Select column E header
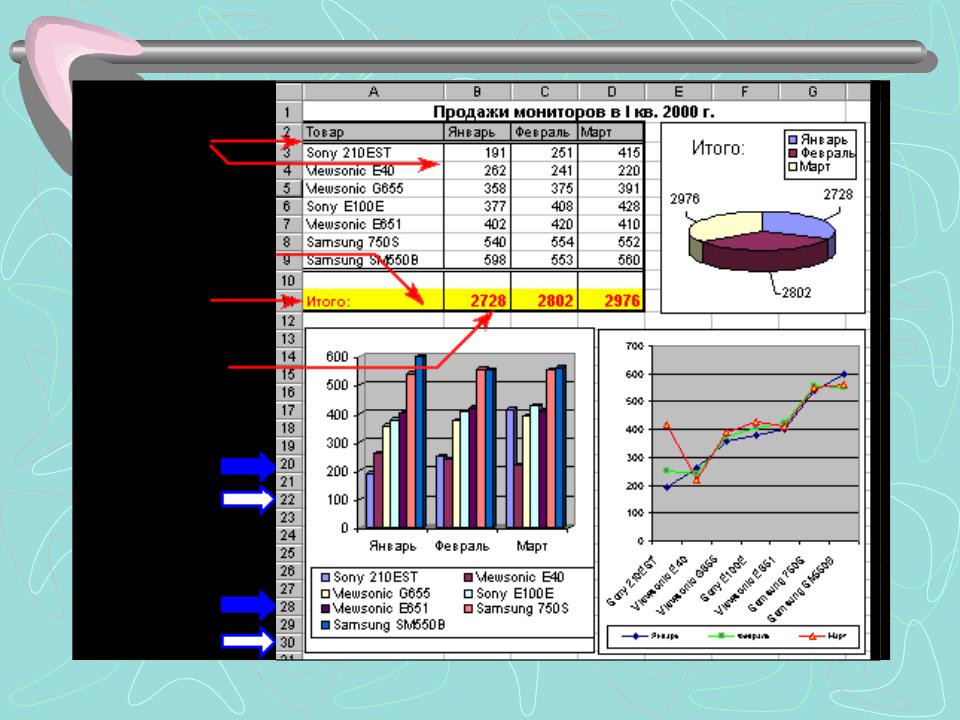Image resolution: width=960 pixels, height=720 pixels. [678, 92]
